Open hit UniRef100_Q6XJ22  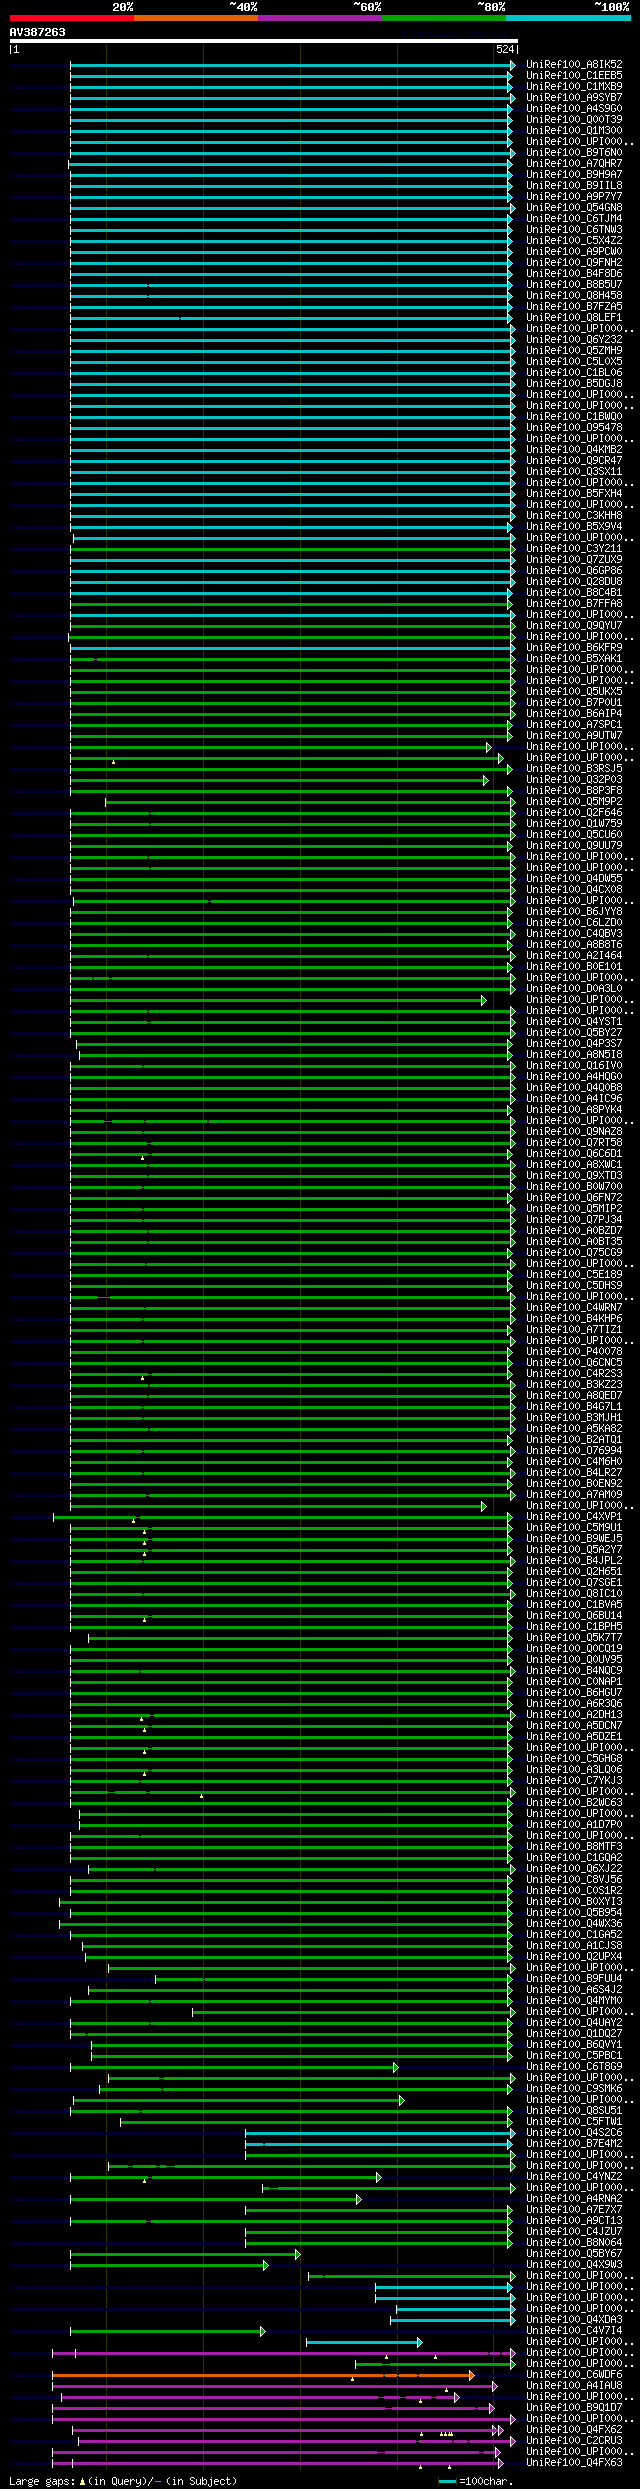(x=574, y=1868)
